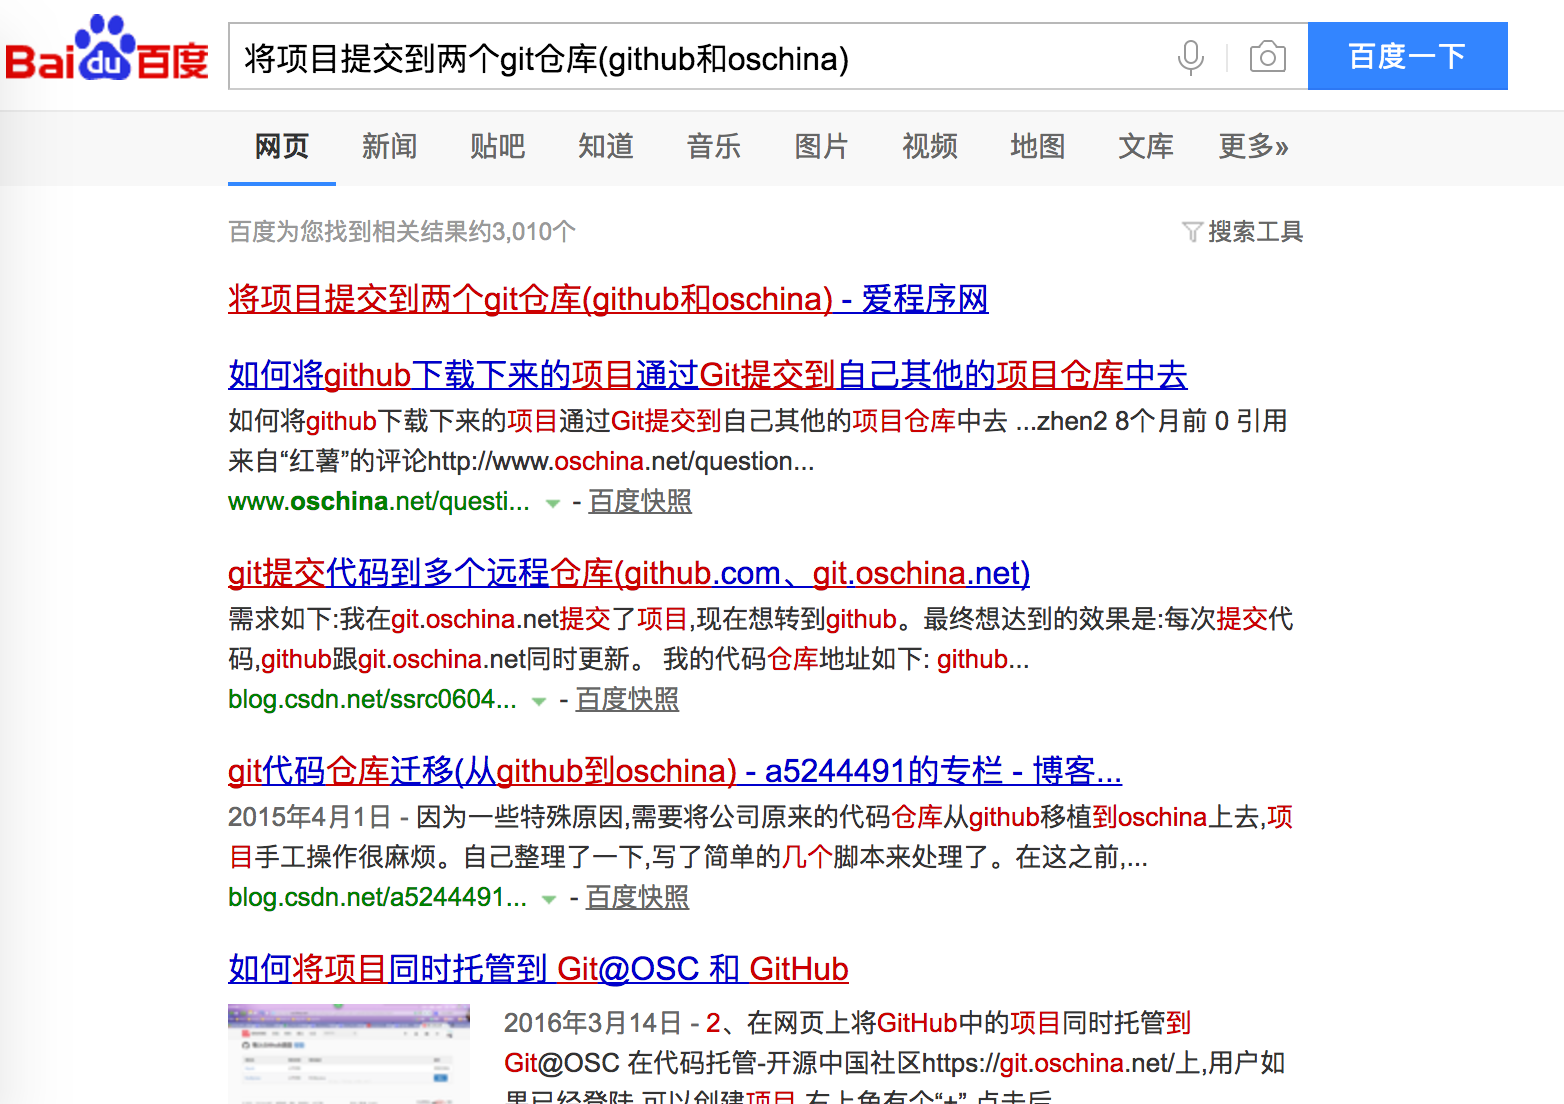
Task: Switch to the 新闻 tab
Action: [390, 147]
